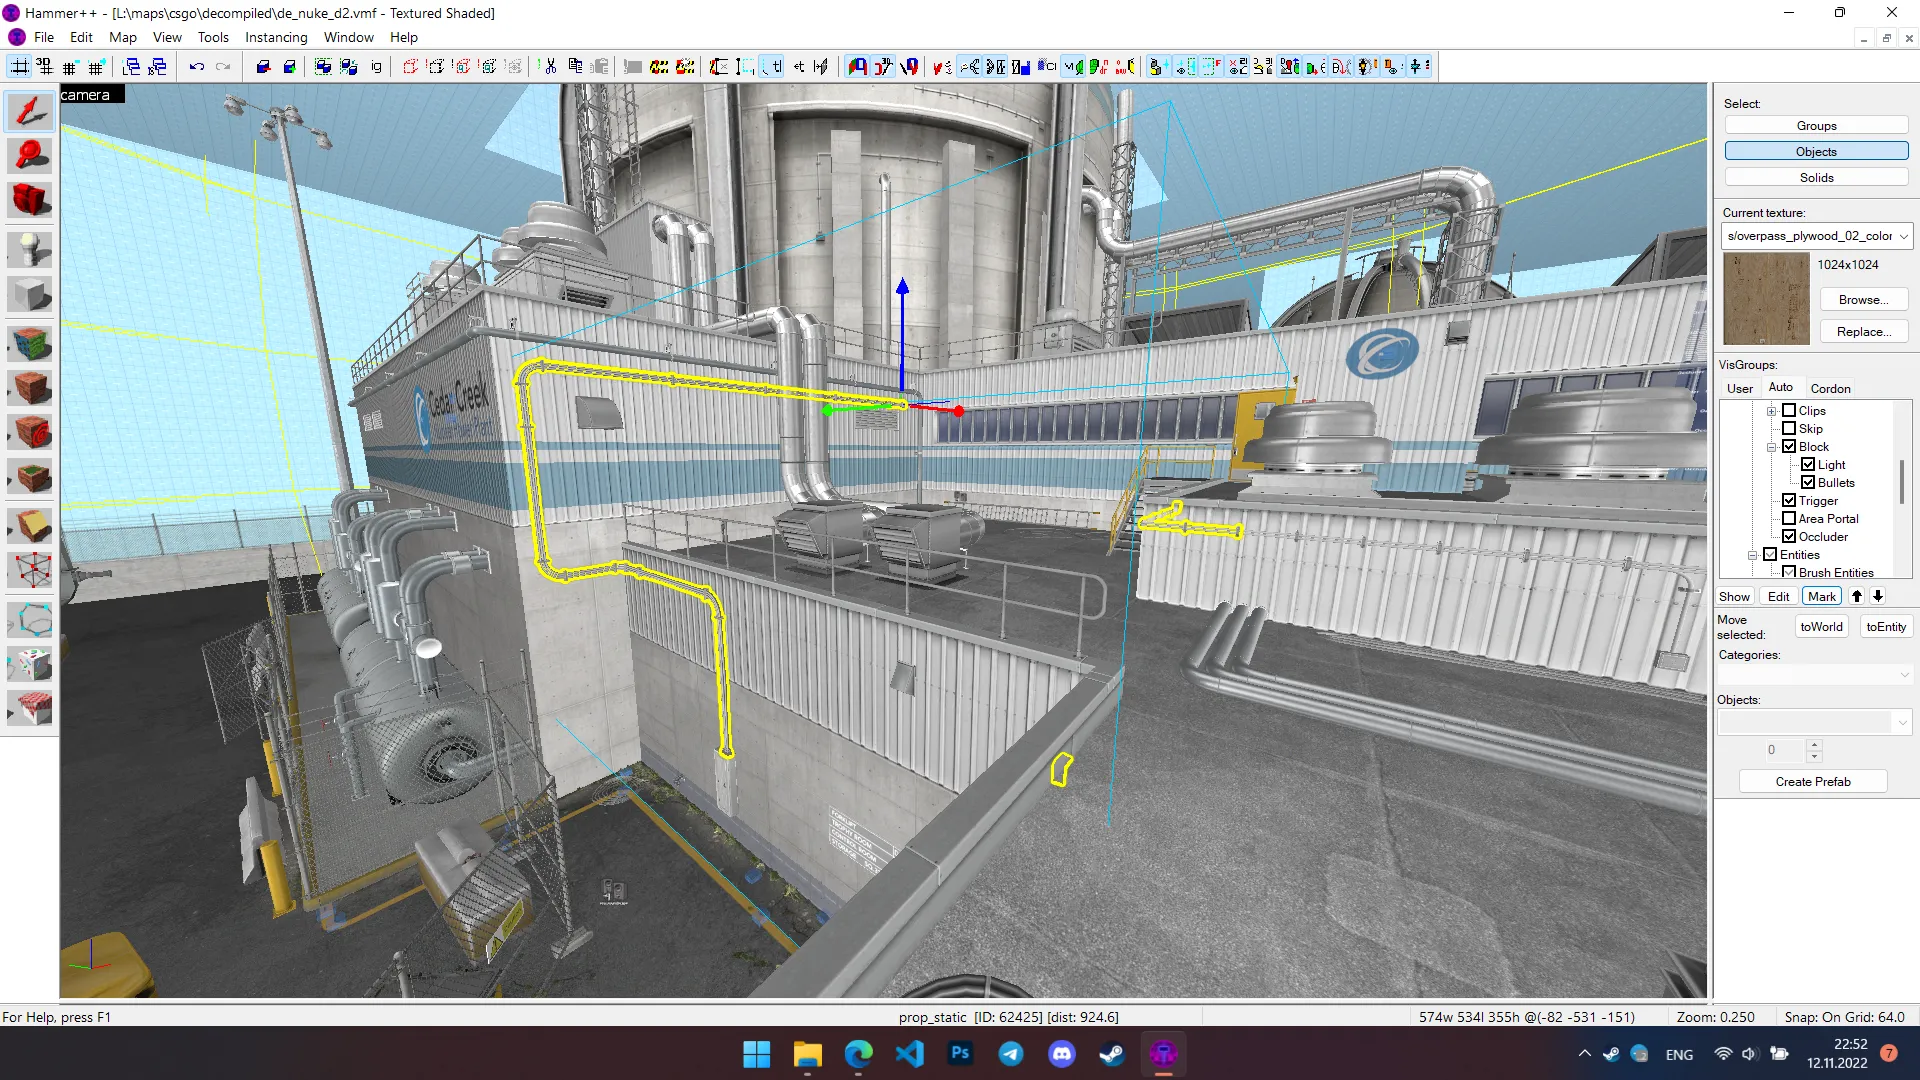The height and width of the screenshot is (1080, 1920).
Task: Switch to the Cordon visgroup tab
Action: (1830, 388)
